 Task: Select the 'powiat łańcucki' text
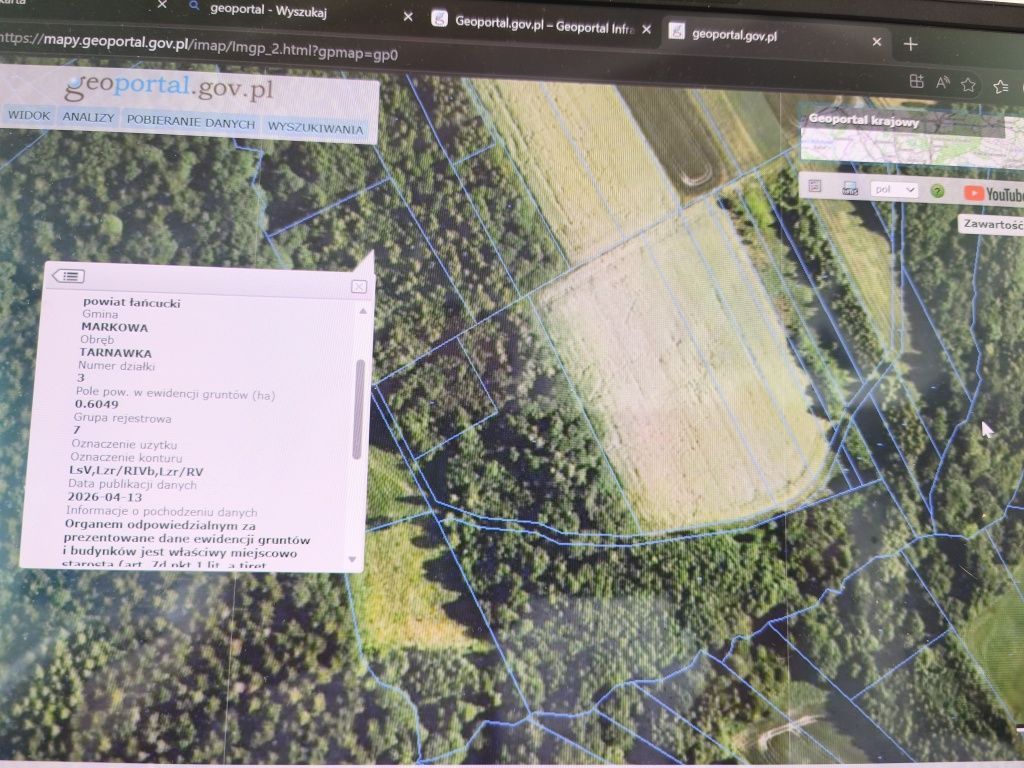click(131, 302)
